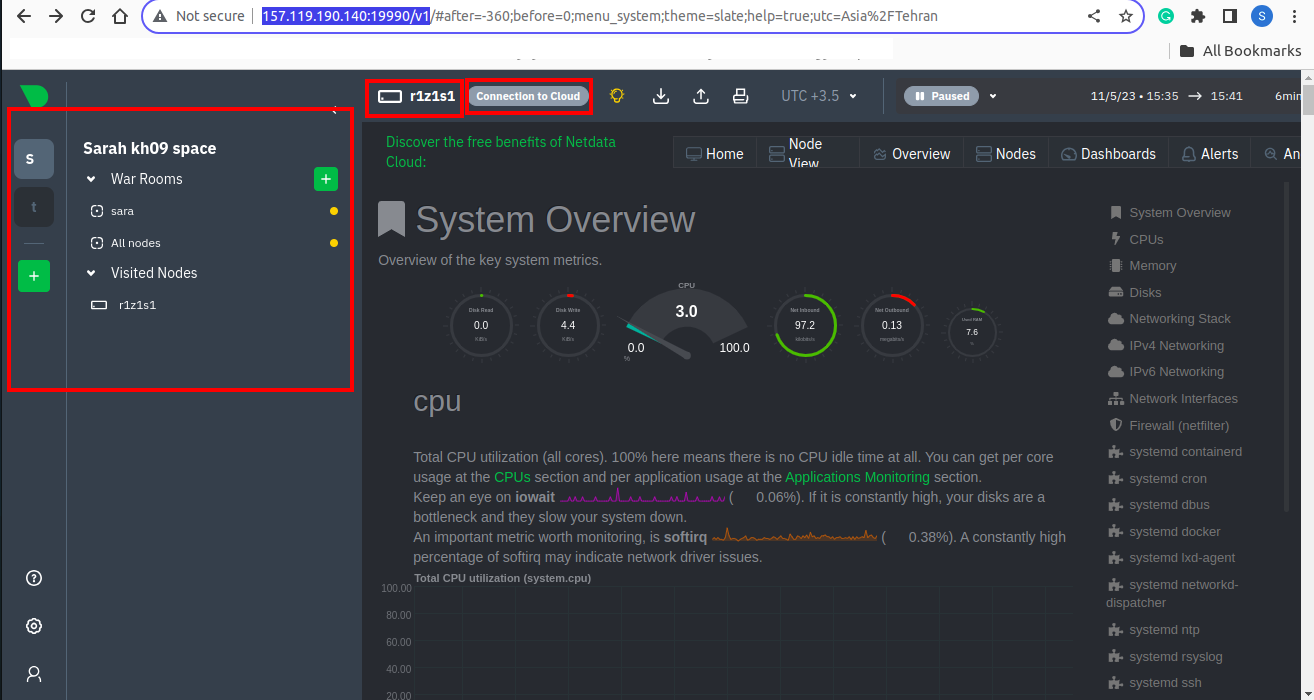Screen dimensions: 1314x700
Task: Open help via question mark icon
Action: click(x=34, y=578)
